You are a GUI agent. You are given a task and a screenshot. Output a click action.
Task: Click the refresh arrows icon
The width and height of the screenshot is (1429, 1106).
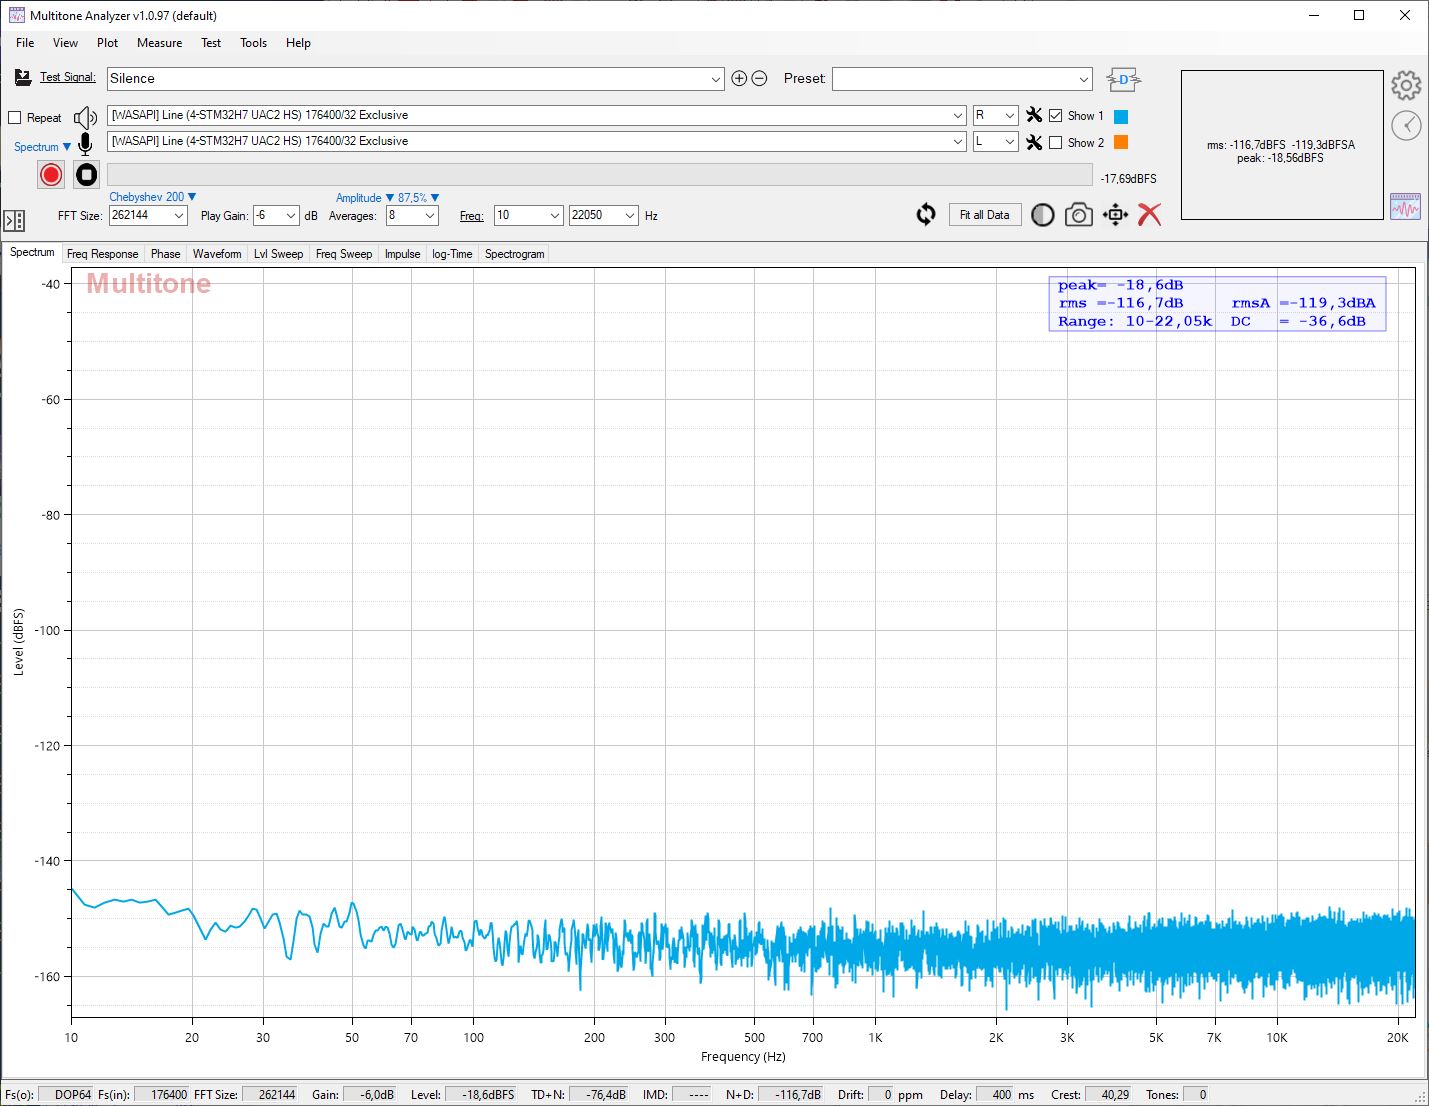(926, 215)
